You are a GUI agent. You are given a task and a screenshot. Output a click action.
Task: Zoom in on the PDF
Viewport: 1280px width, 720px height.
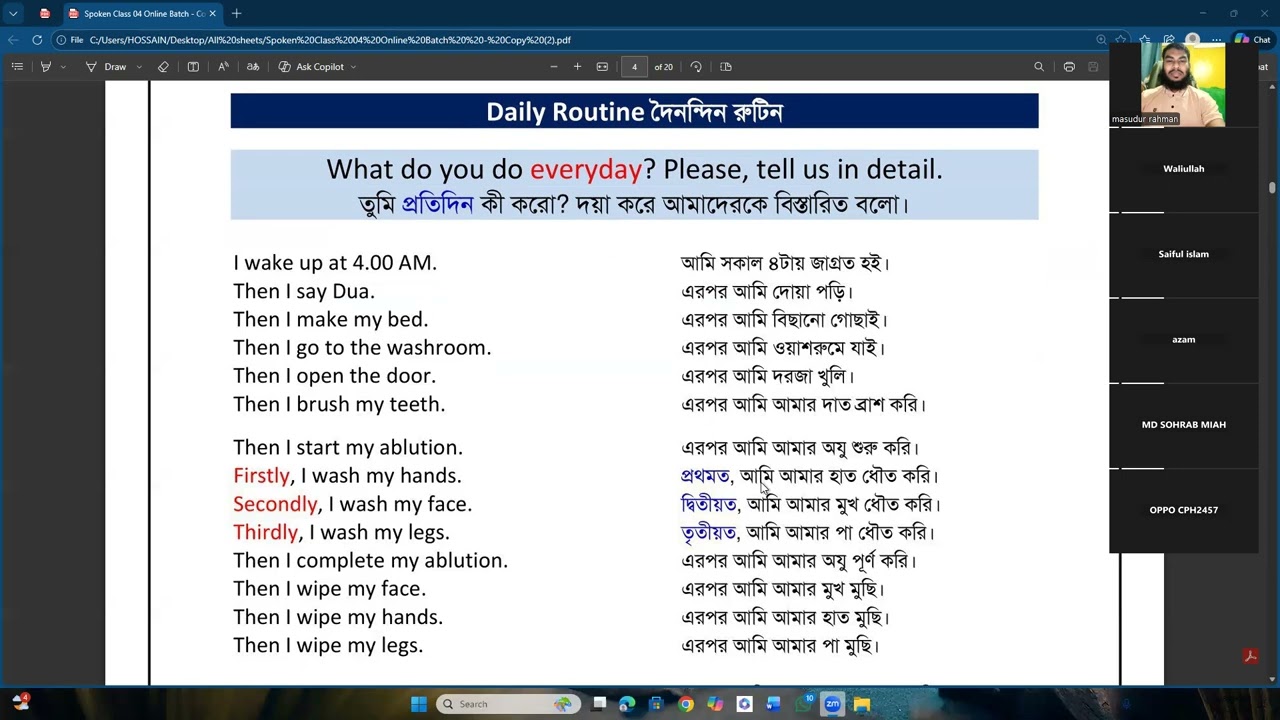[x=577, y=67]
